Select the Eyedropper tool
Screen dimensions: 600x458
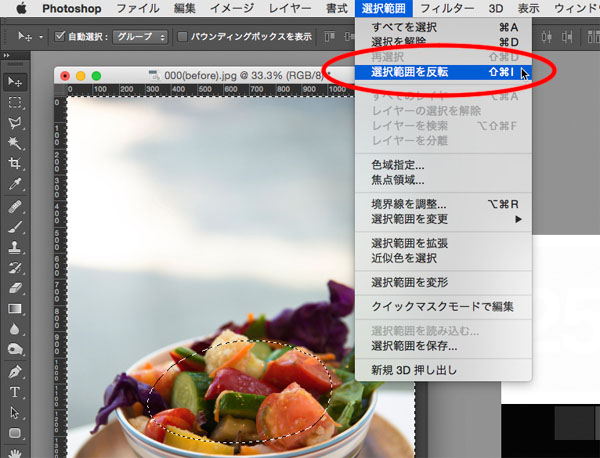click(15, 184)
